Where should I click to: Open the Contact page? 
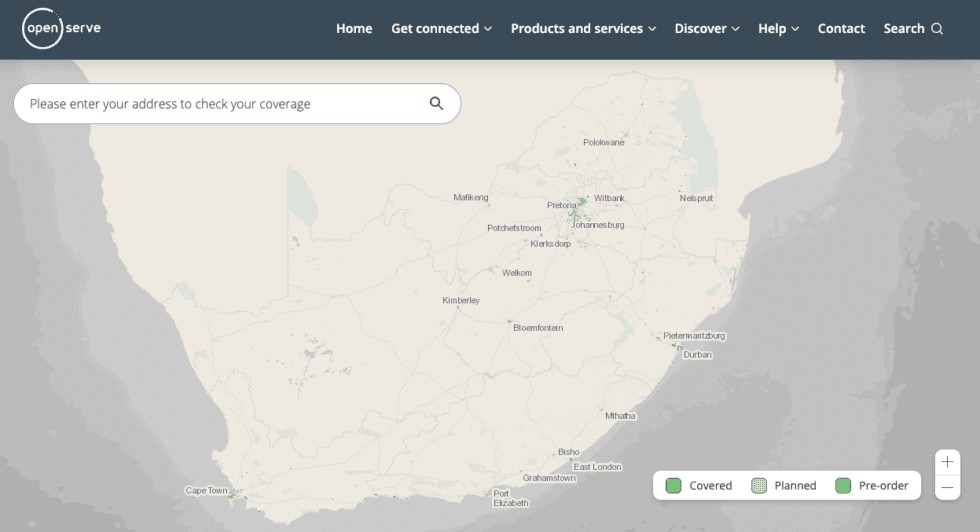841,29
